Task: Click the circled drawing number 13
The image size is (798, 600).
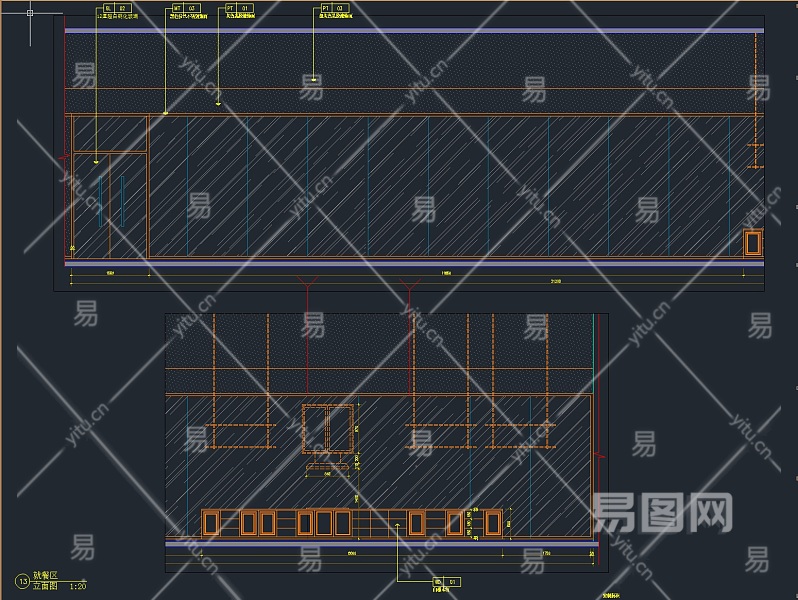Action: 22,581
